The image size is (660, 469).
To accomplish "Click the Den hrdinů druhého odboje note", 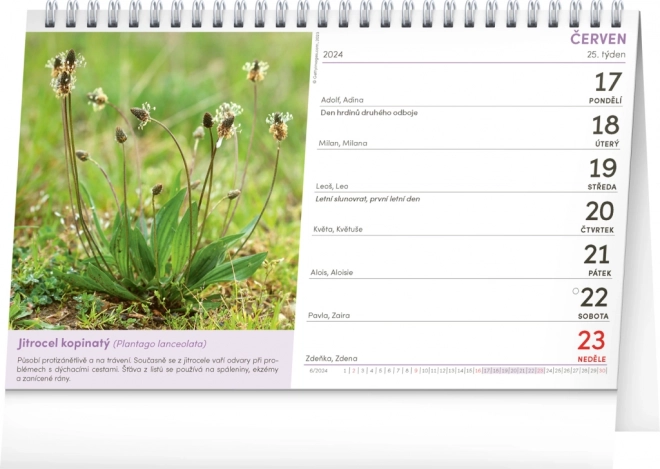I will pos(368,112).
